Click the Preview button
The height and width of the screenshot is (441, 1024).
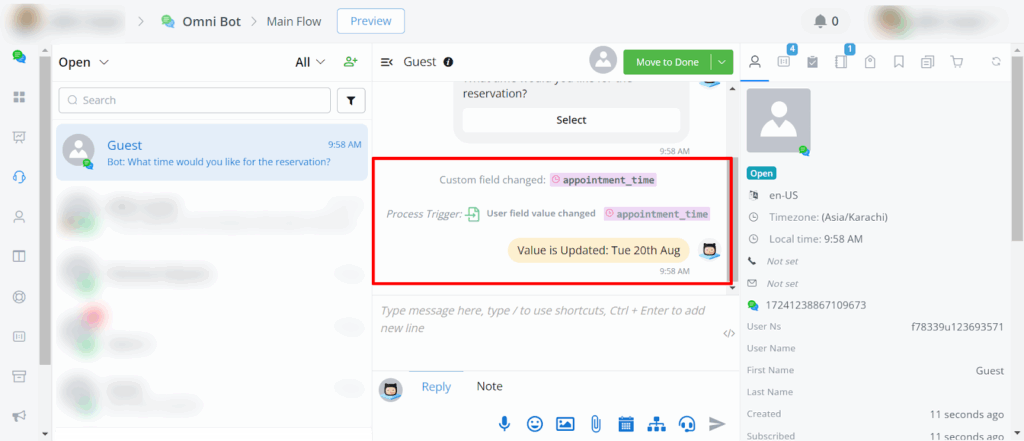coord(370,21)
